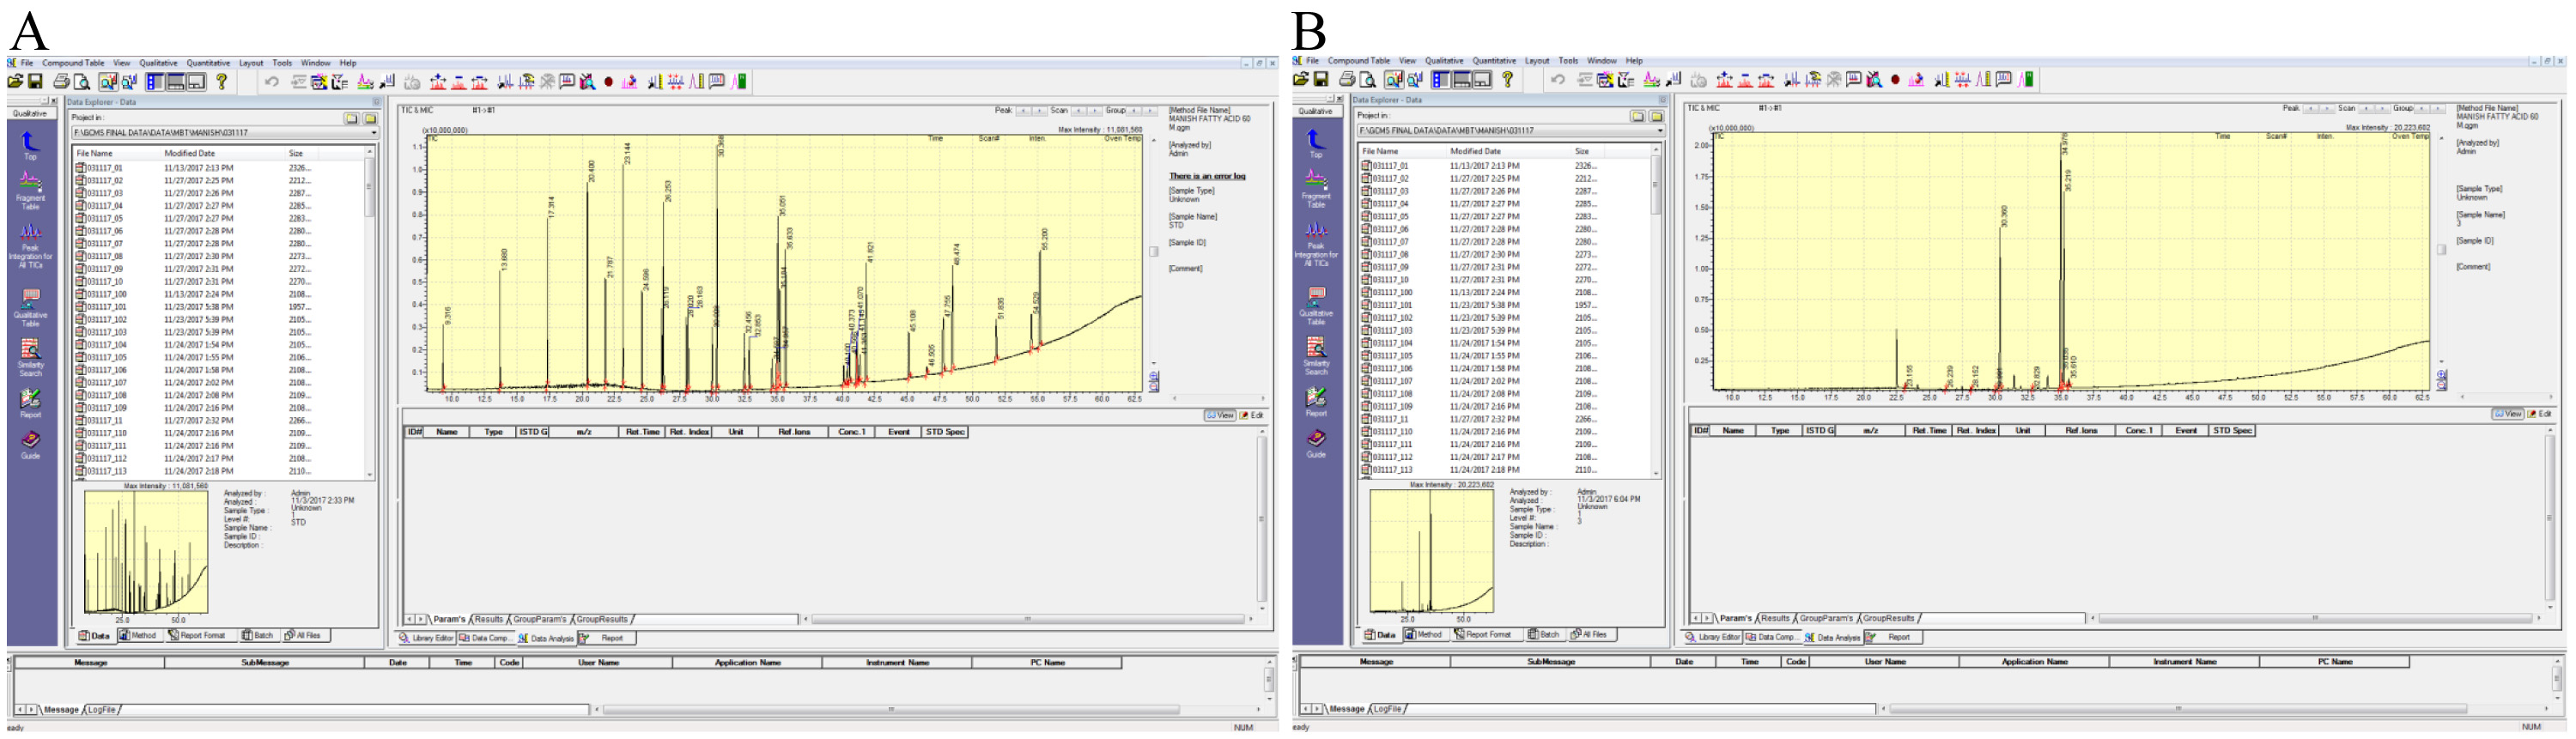The image size is (2576, 739).
Task: Open Guide book icon in panel A sidebar
Action: [31, 445]
